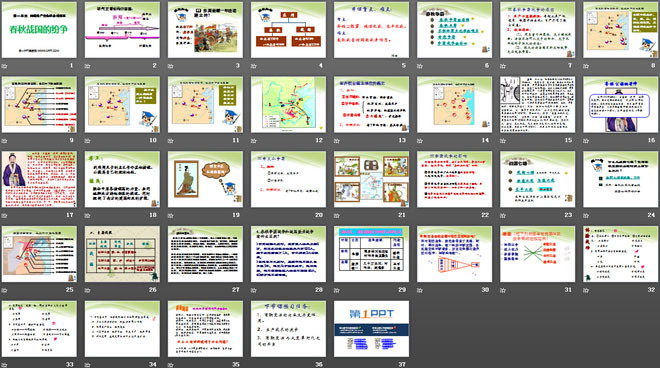
Task: Select final slide 37 第1PPT
Action: pos(371,329)
